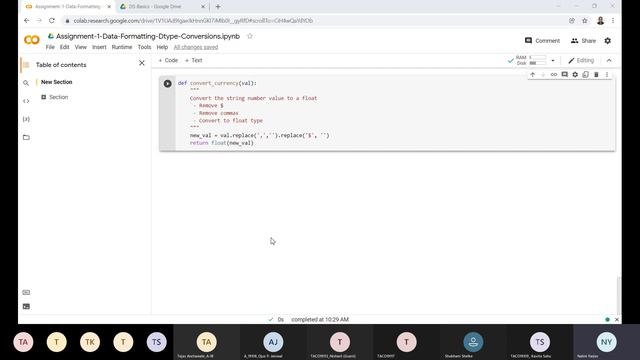Open the Tools menu

click(x=144, y=47)
